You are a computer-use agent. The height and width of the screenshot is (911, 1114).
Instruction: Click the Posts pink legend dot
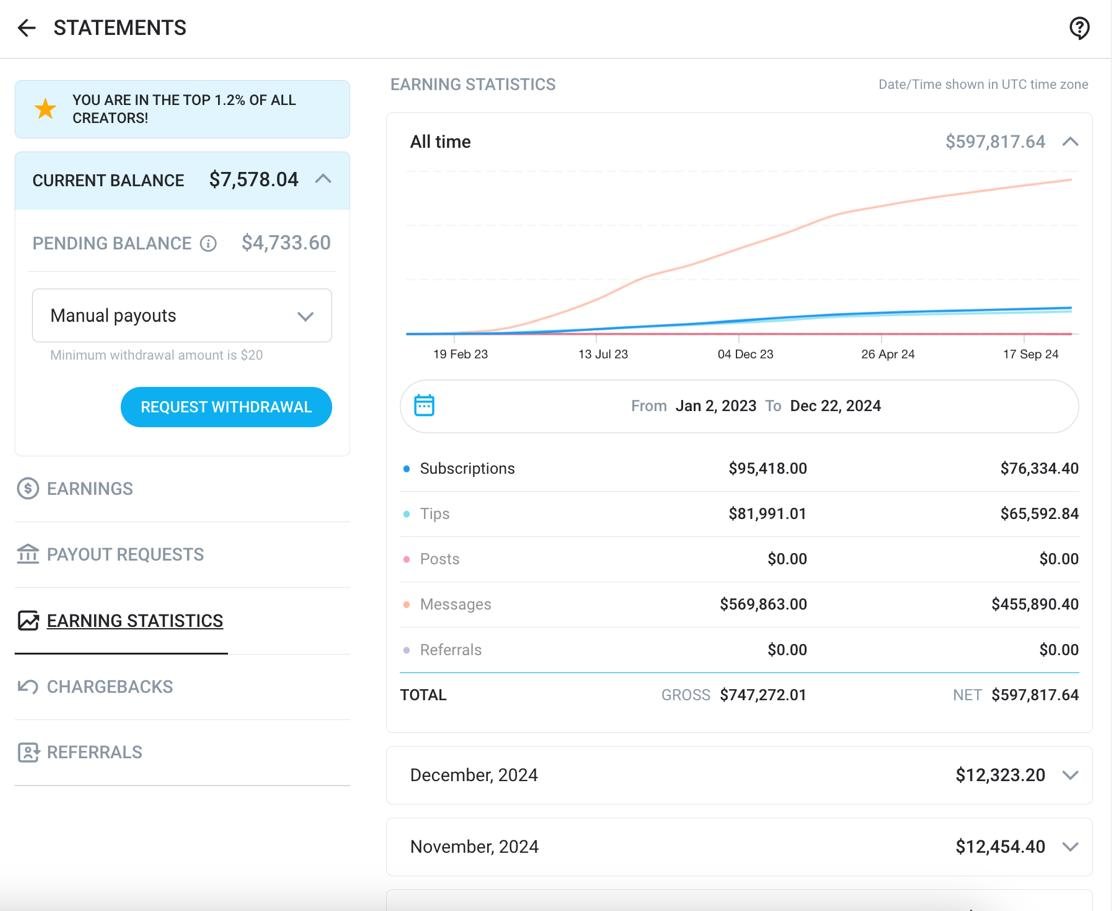(x=406, y=559)
